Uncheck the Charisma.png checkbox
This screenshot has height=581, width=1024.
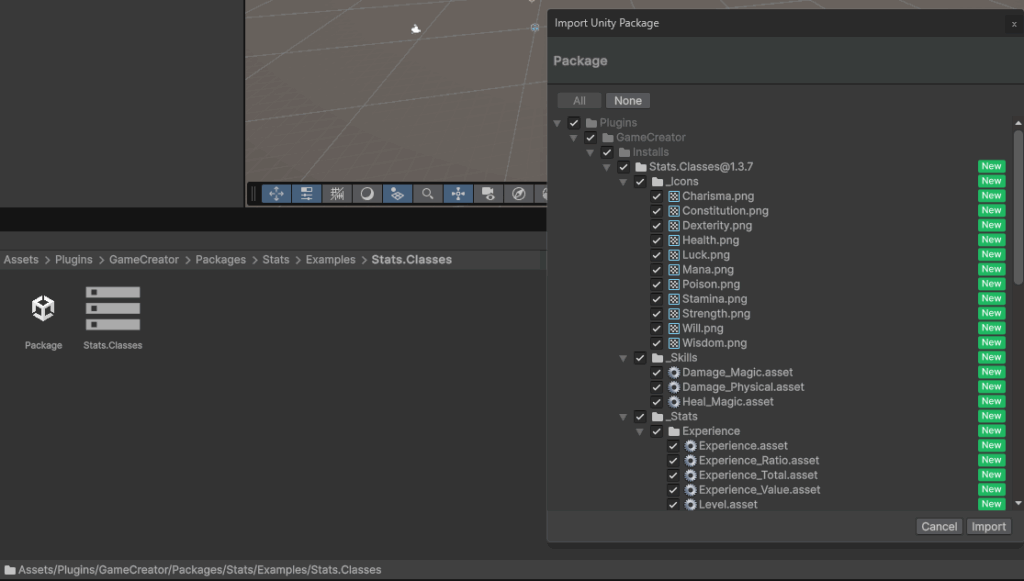point(656,196)
